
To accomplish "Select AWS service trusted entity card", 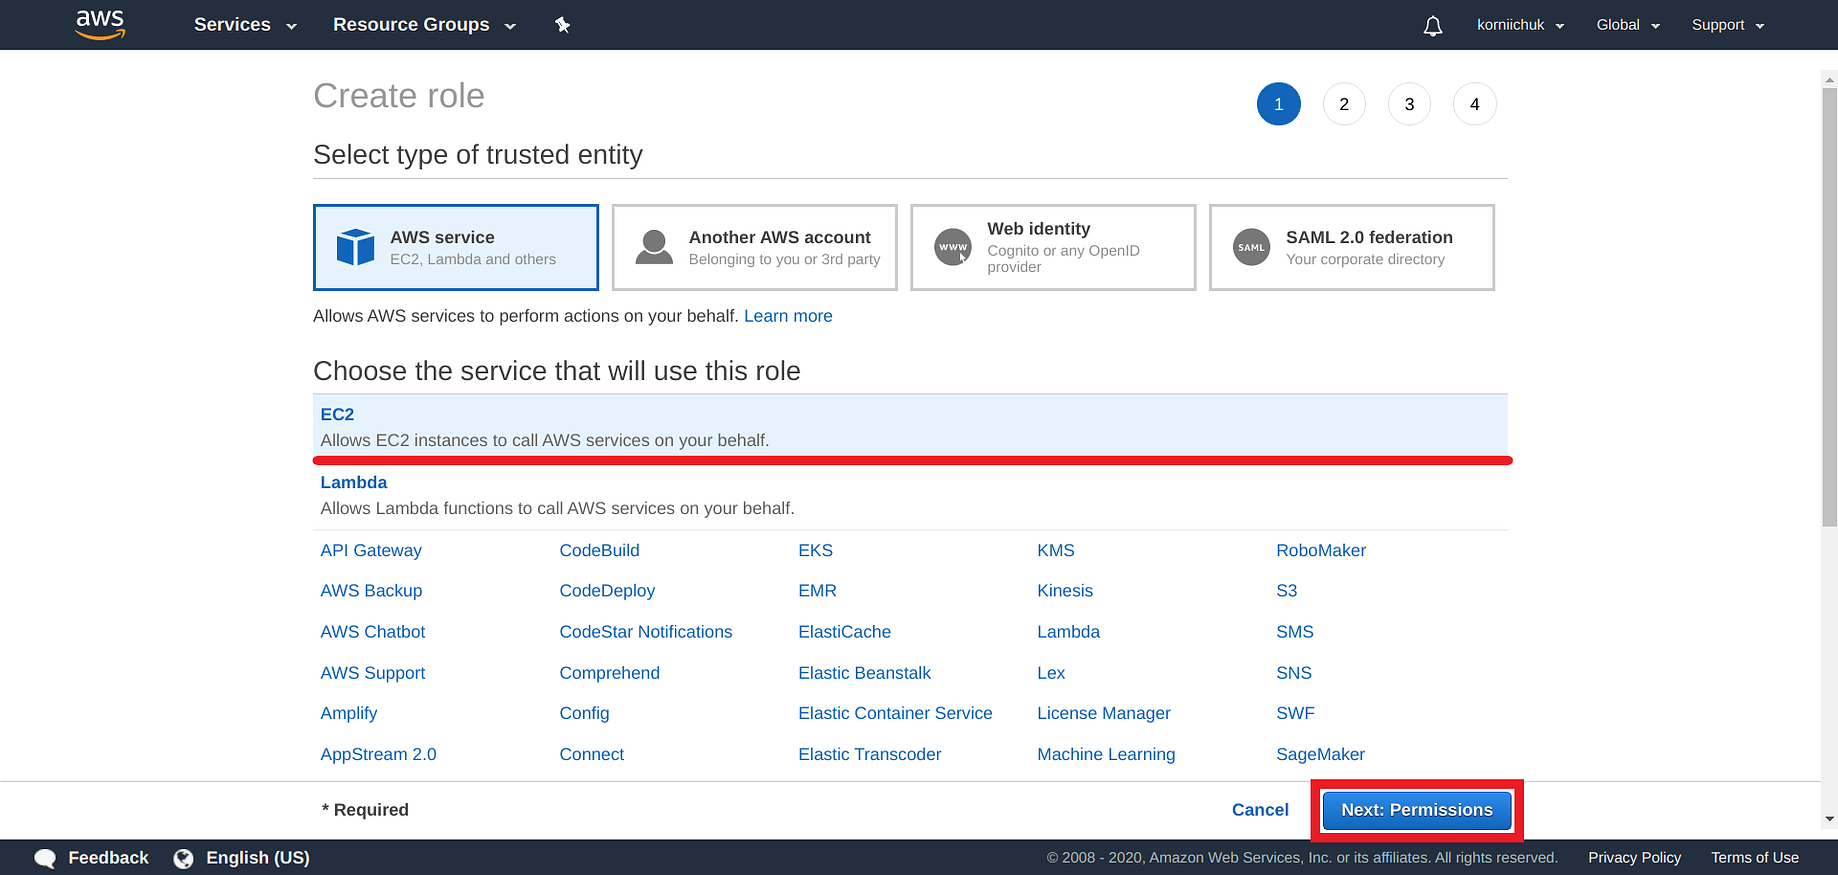I will [x=456, y=247].
